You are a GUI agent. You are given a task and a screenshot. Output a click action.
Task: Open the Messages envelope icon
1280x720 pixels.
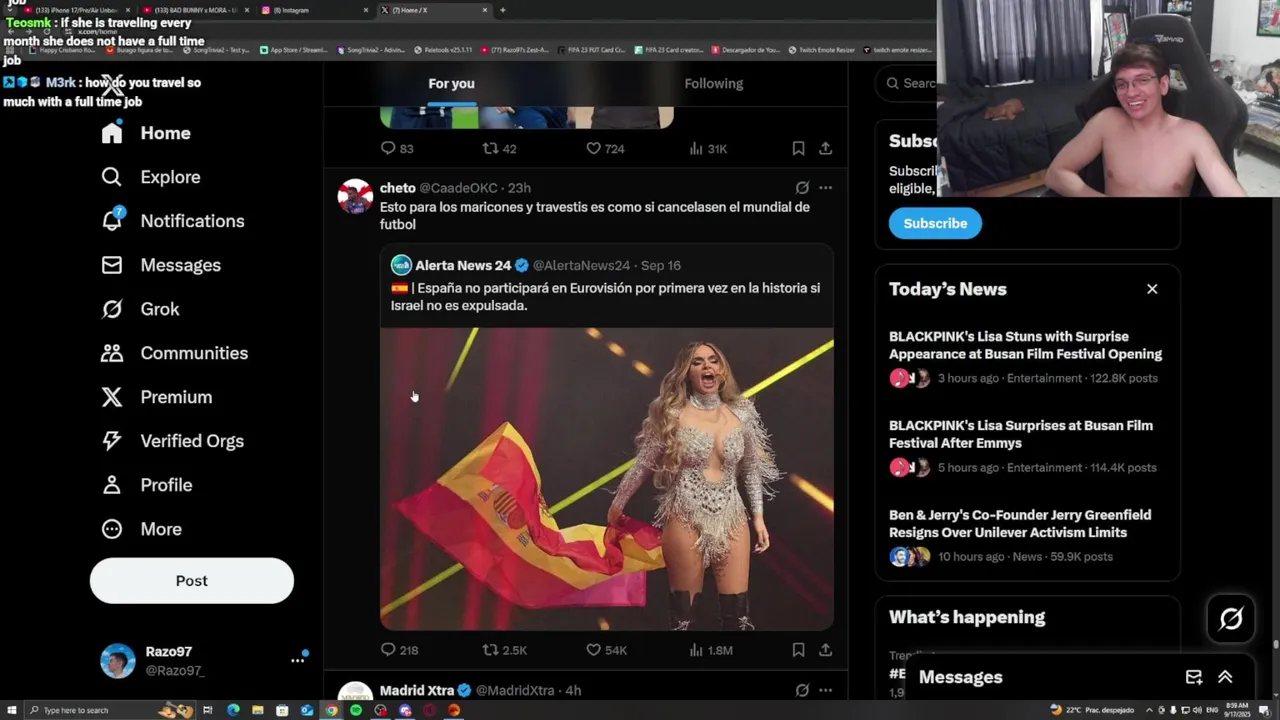pyautogui.click(x=111, y=265)
